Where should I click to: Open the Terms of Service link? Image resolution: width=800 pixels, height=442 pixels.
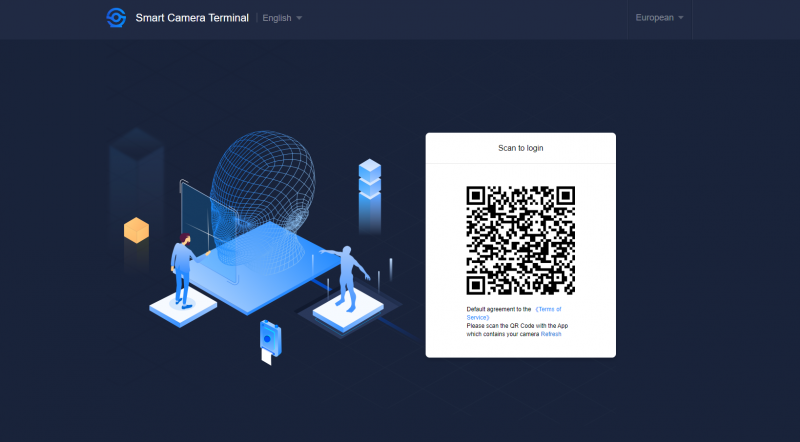point(514,313)
